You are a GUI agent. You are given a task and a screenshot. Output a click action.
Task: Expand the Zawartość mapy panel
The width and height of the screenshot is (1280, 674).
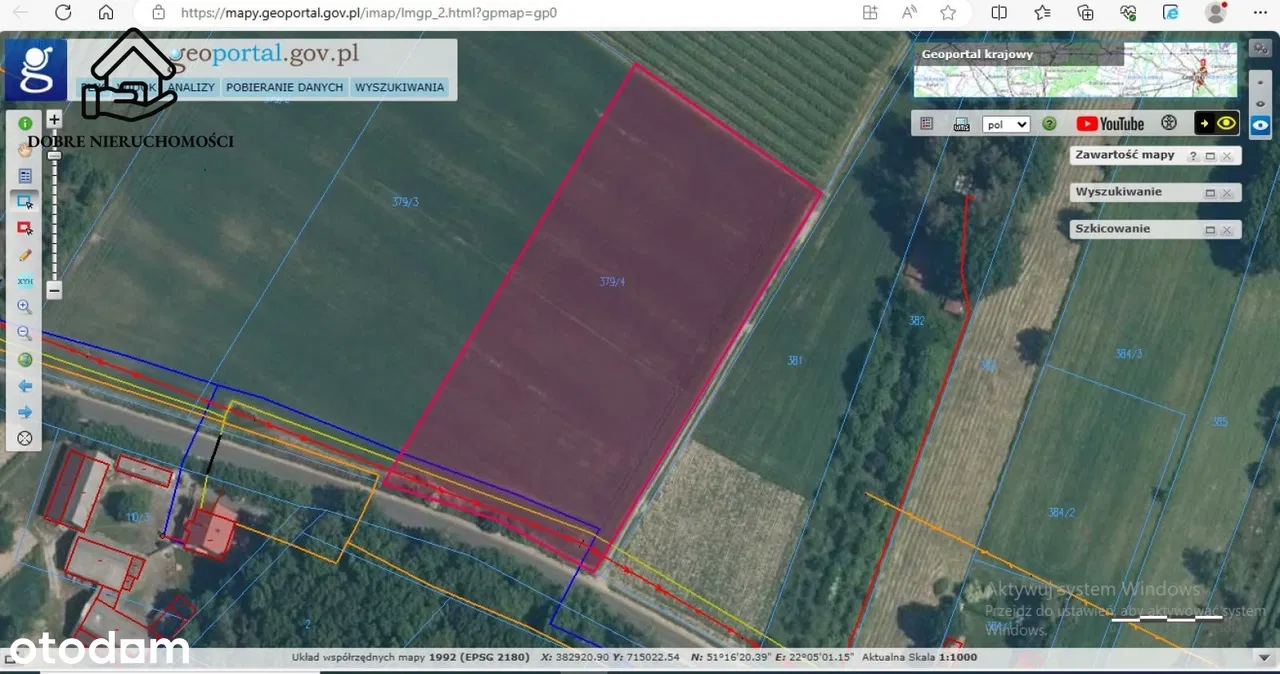(1210, 156)
